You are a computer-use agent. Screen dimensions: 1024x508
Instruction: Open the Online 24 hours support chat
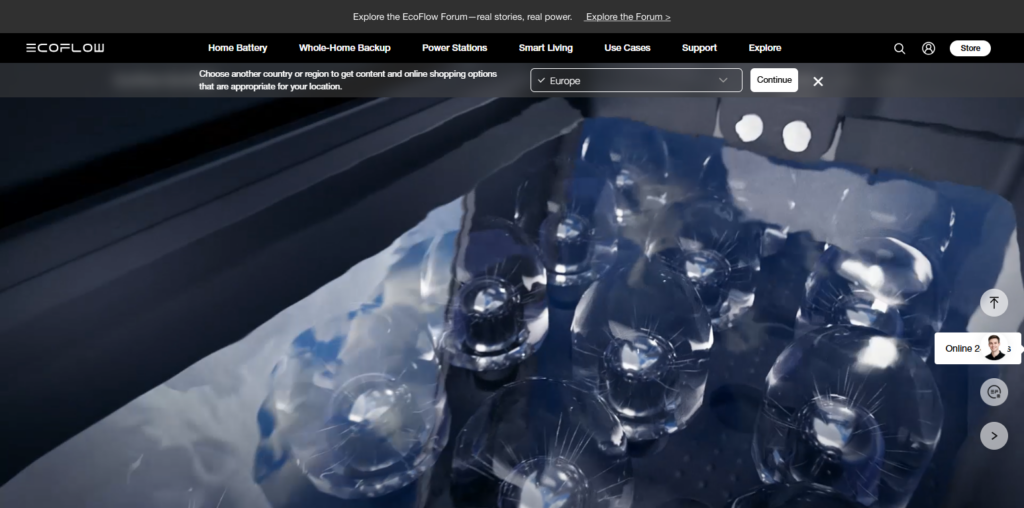click(x=977, y=348)
